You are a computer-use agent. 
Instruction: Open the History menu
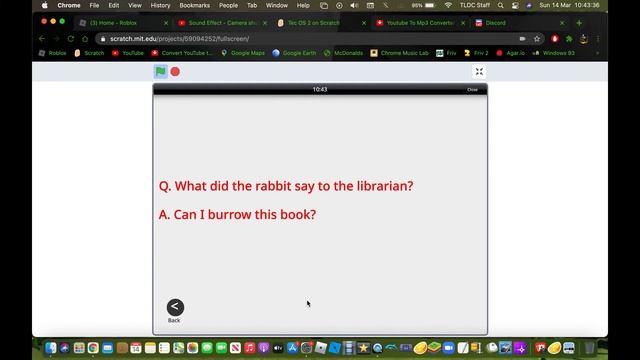[160, 5]
